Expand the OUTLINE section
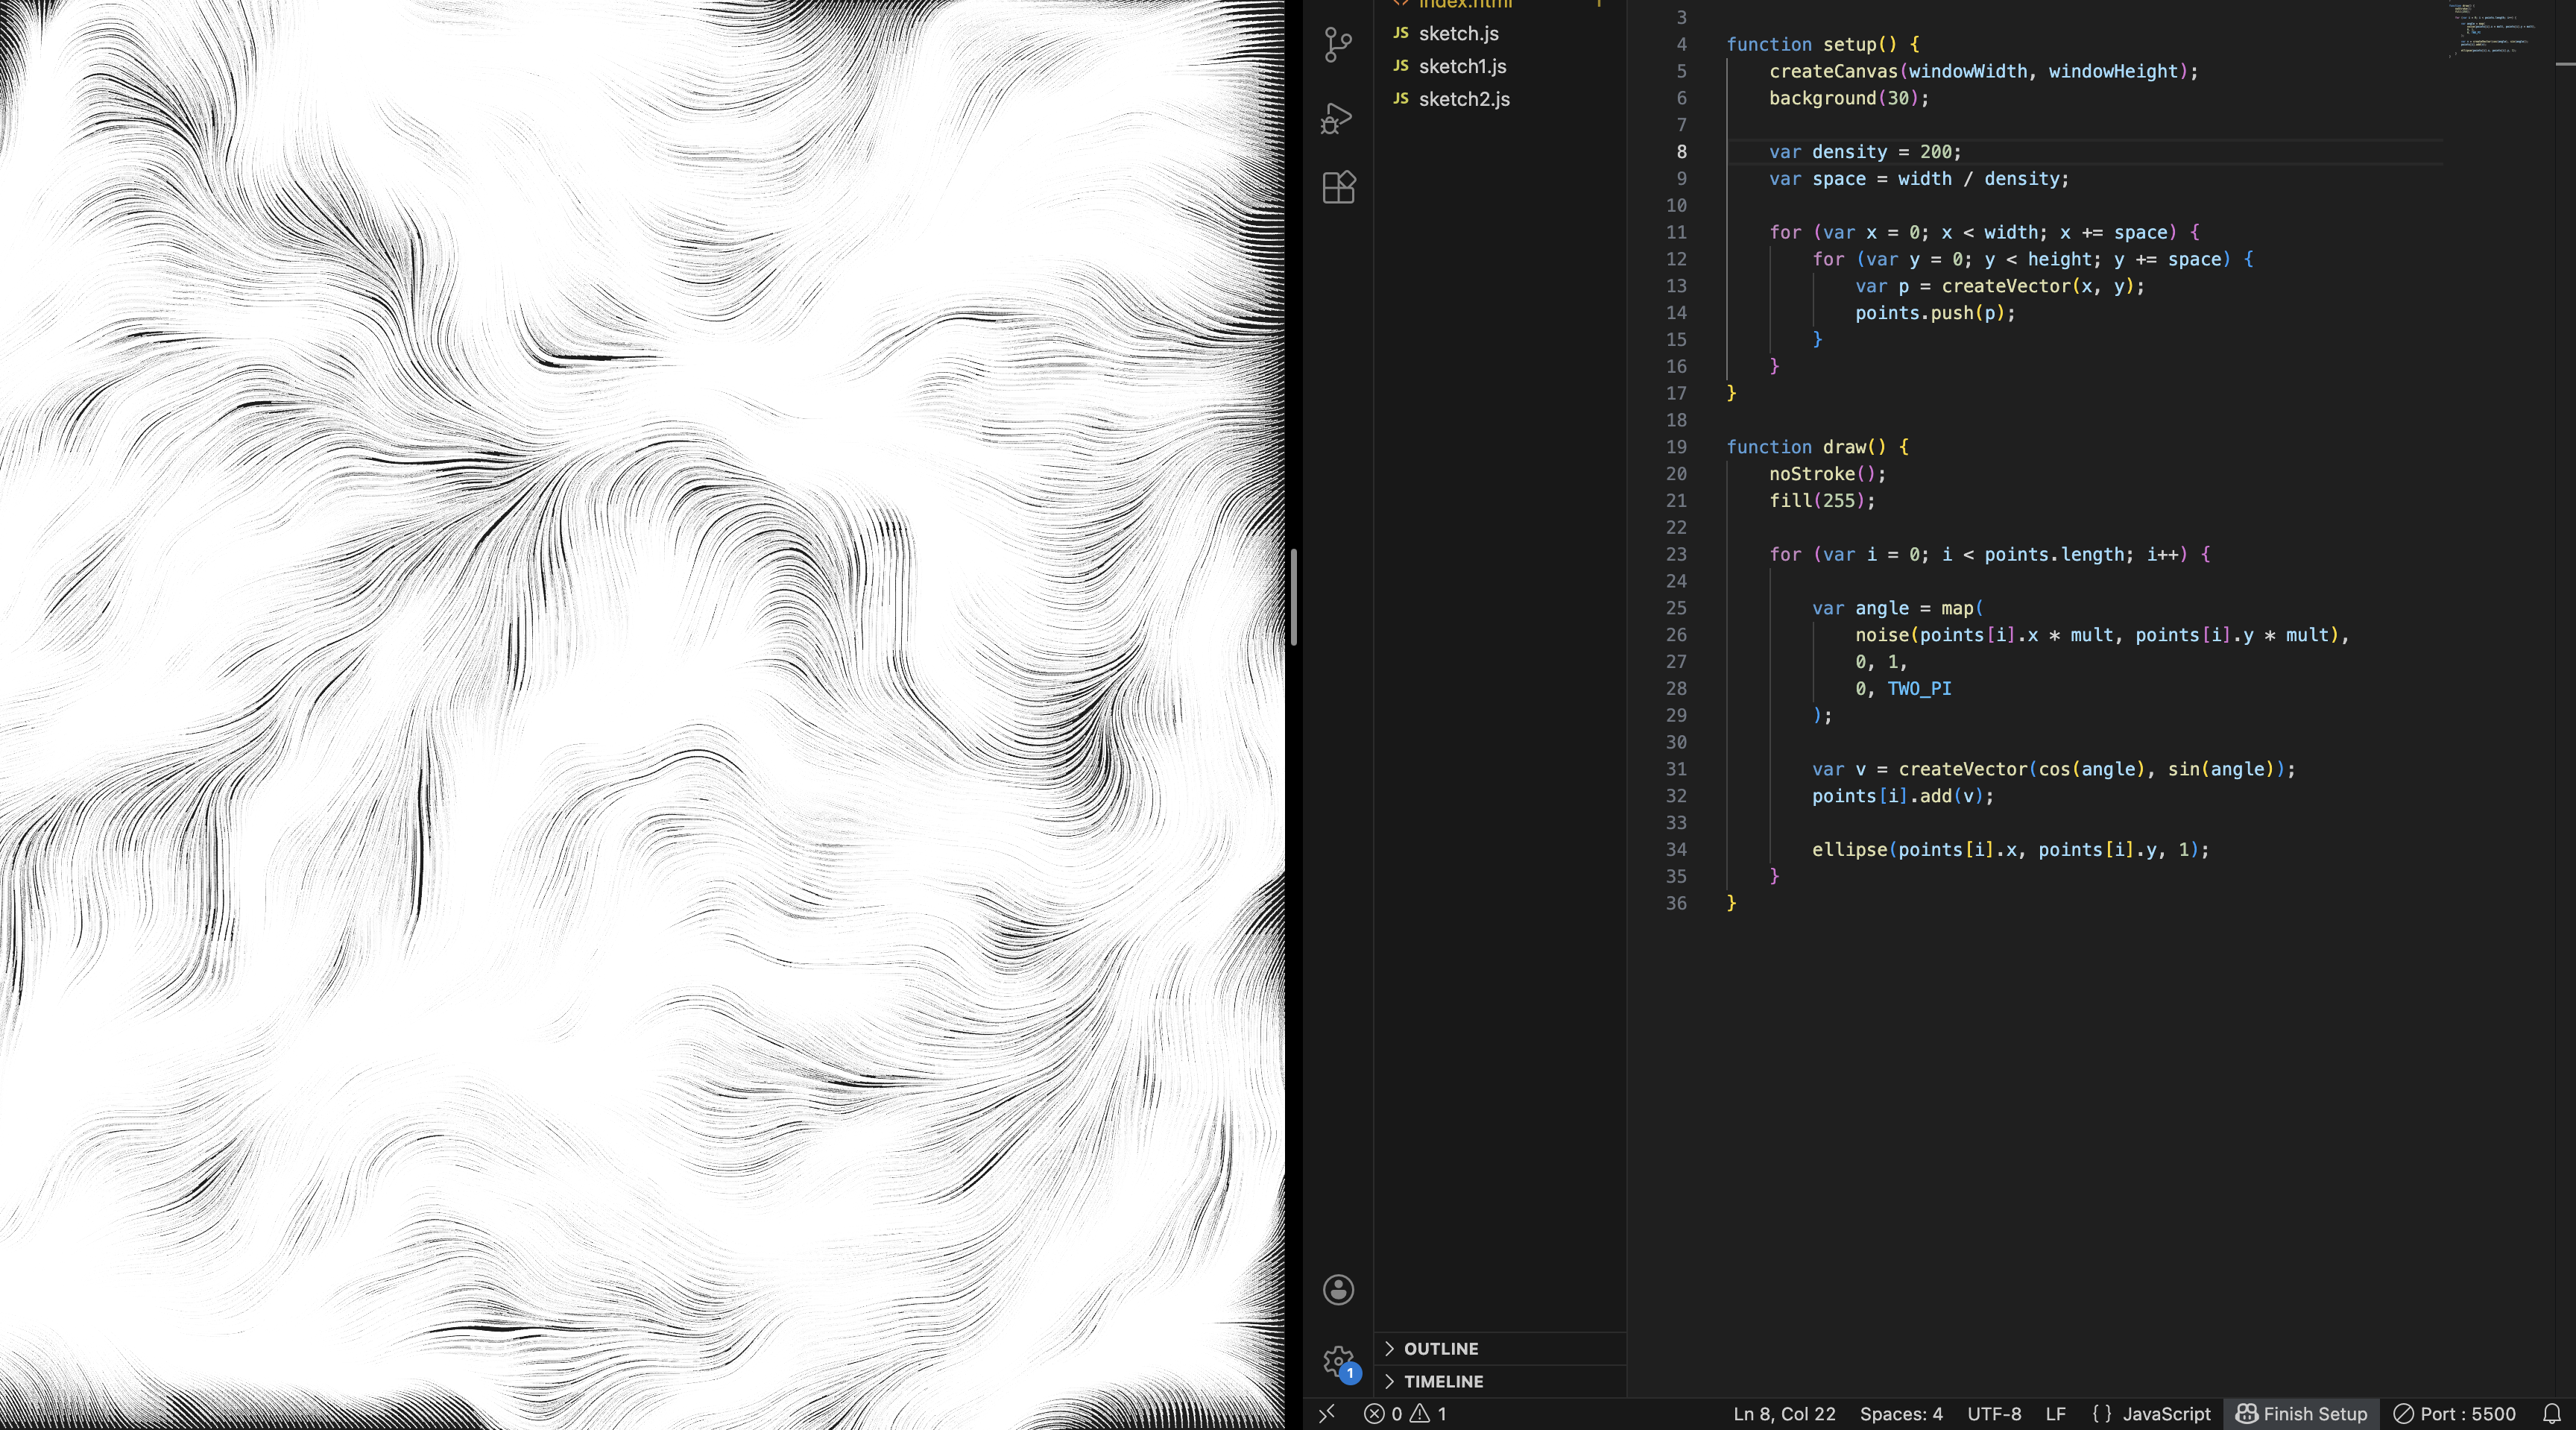The image size is (2576, 1430). click(x=1500, y=1349)
